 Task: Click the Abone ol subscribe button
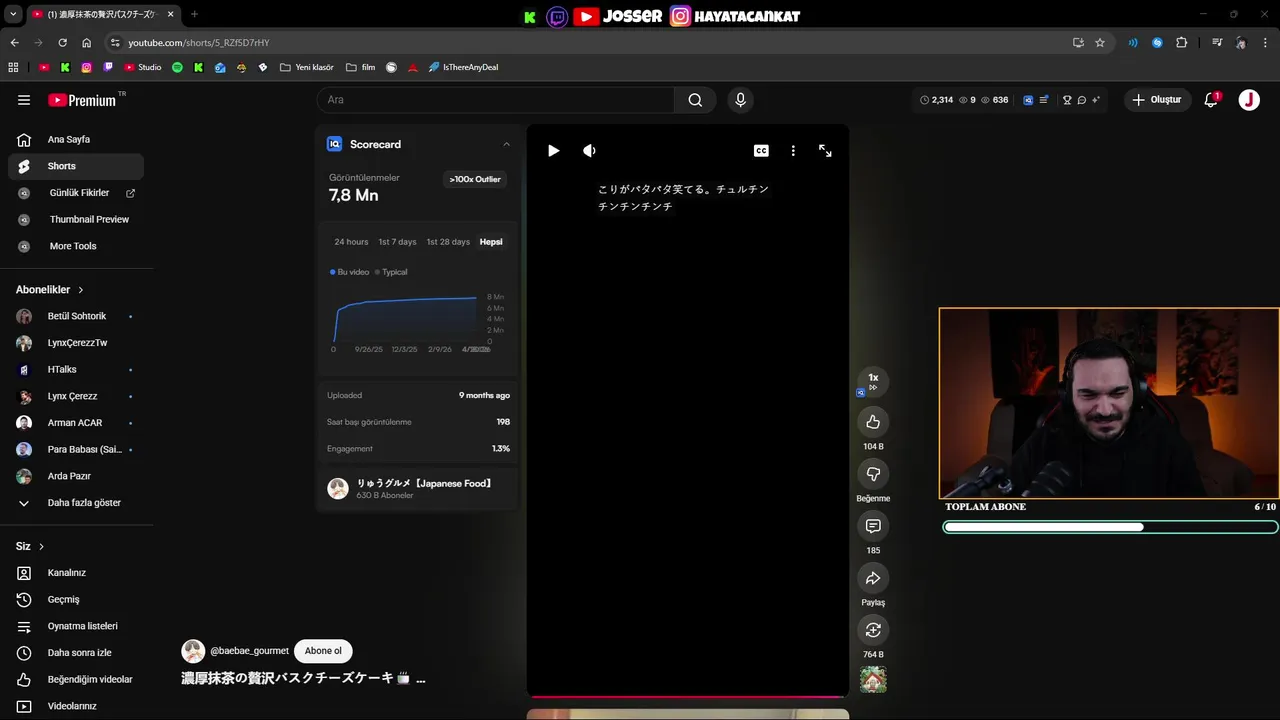pyautogui.click(x=323, y=651)
